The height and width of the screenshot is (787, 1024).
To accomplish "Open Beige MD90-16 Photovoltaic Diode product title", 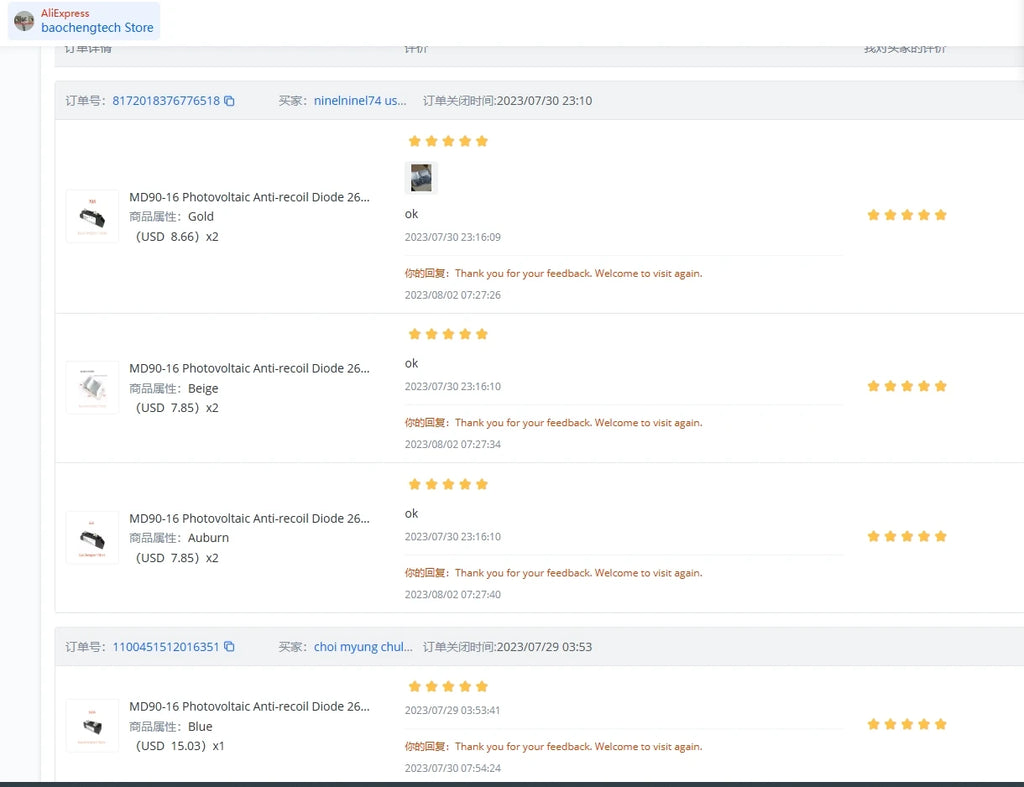I will pos(249,368).
